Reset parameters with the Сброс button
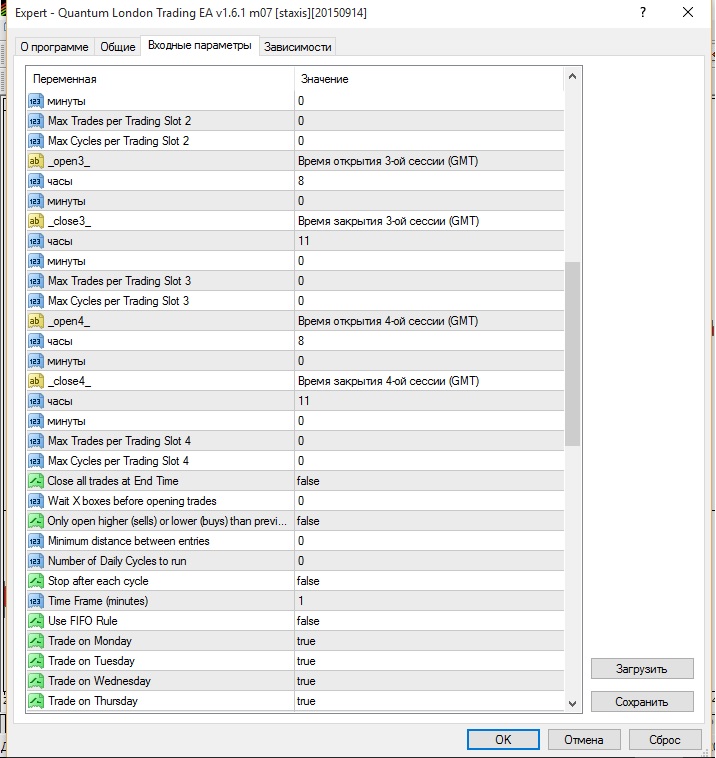716x758 pixels. [665, 740]
